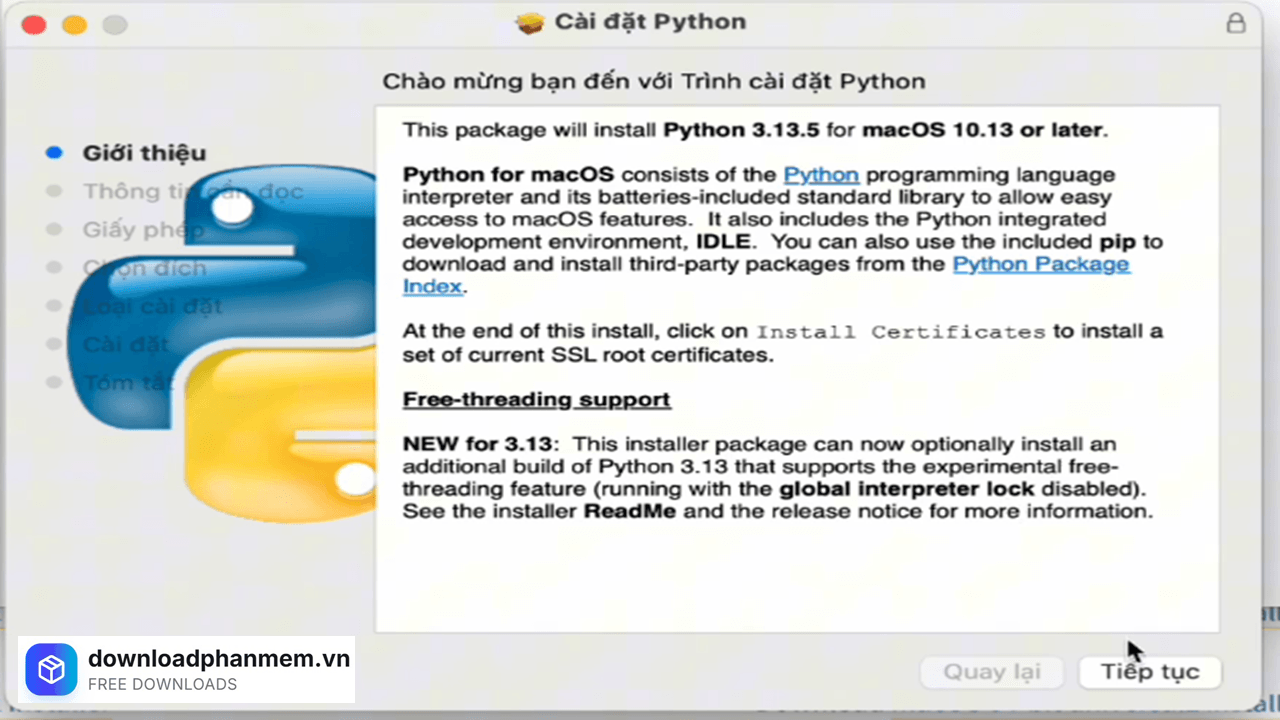This screenshot has height=720, width=1280.
Task: Select the Tóm tắt step
Action: [125, 383]
